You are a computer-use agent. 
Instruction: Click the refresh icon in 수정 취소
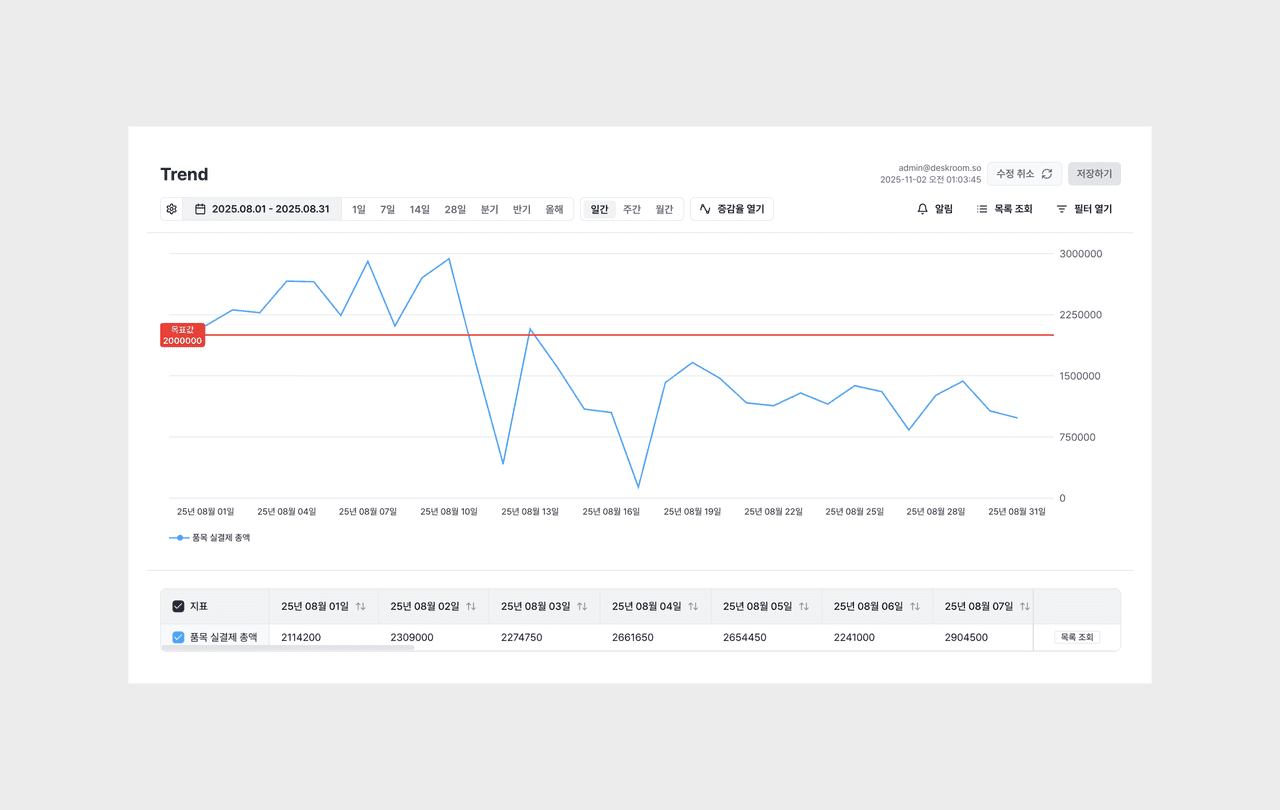1047,174
